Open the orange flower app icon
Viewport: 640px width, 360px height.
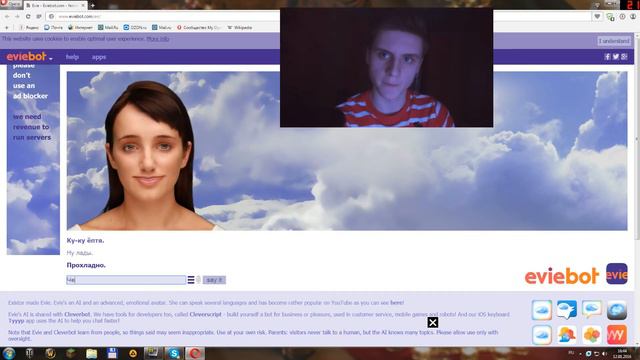(x=592, y=335)
